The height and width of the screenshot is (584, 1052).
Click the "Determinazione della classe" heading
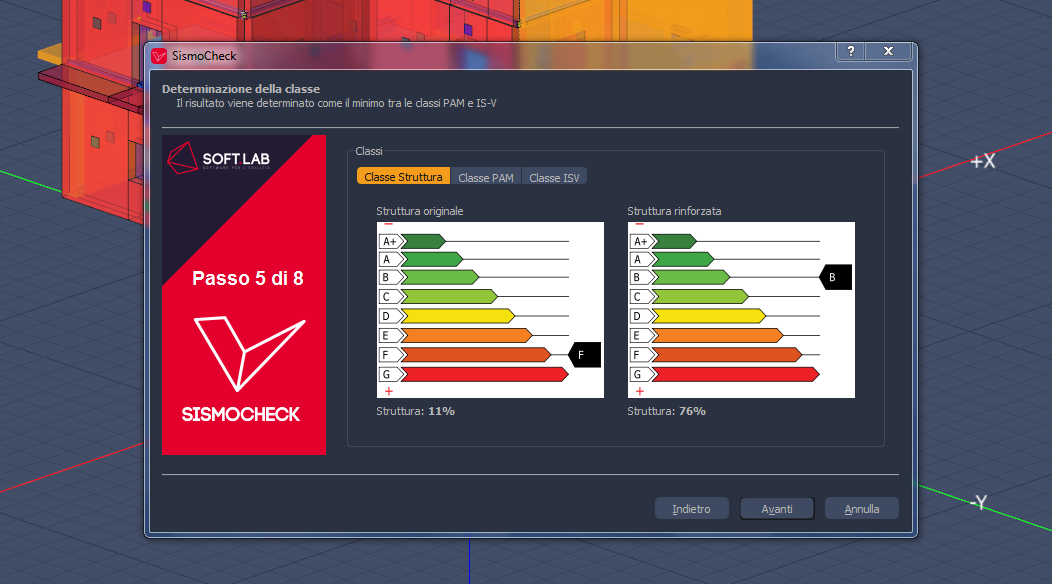(241, 89)
